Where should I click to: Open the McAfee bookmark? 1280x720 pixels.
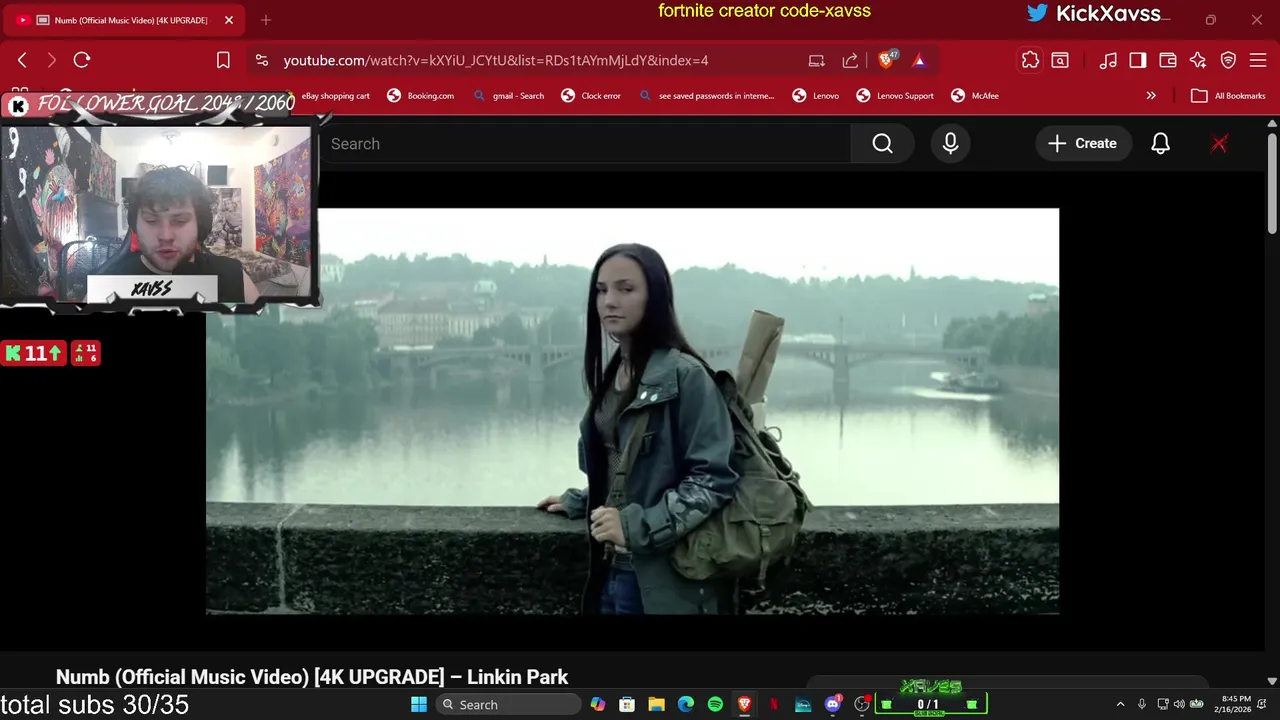click(x=975, y=96)
